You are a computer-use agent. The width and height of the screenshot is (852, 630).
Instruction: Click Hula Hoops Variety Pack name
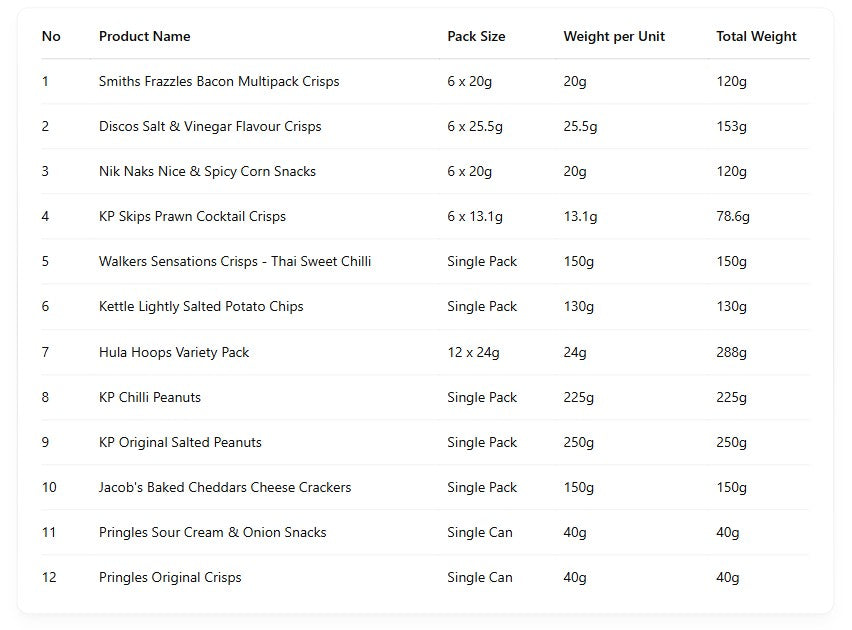click(174, 352)
